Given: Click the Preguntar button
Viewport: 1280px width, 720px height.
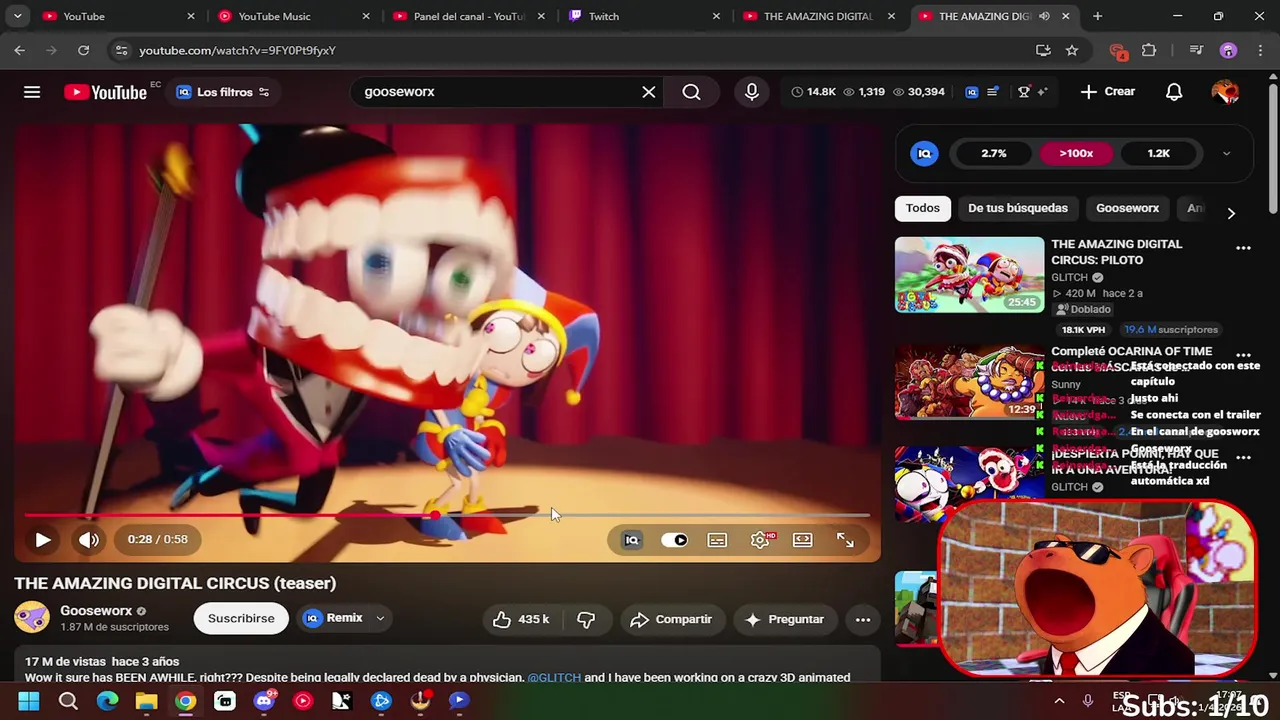Looking at the screenshot, I should pyautogui.click(x=785, y=619).
